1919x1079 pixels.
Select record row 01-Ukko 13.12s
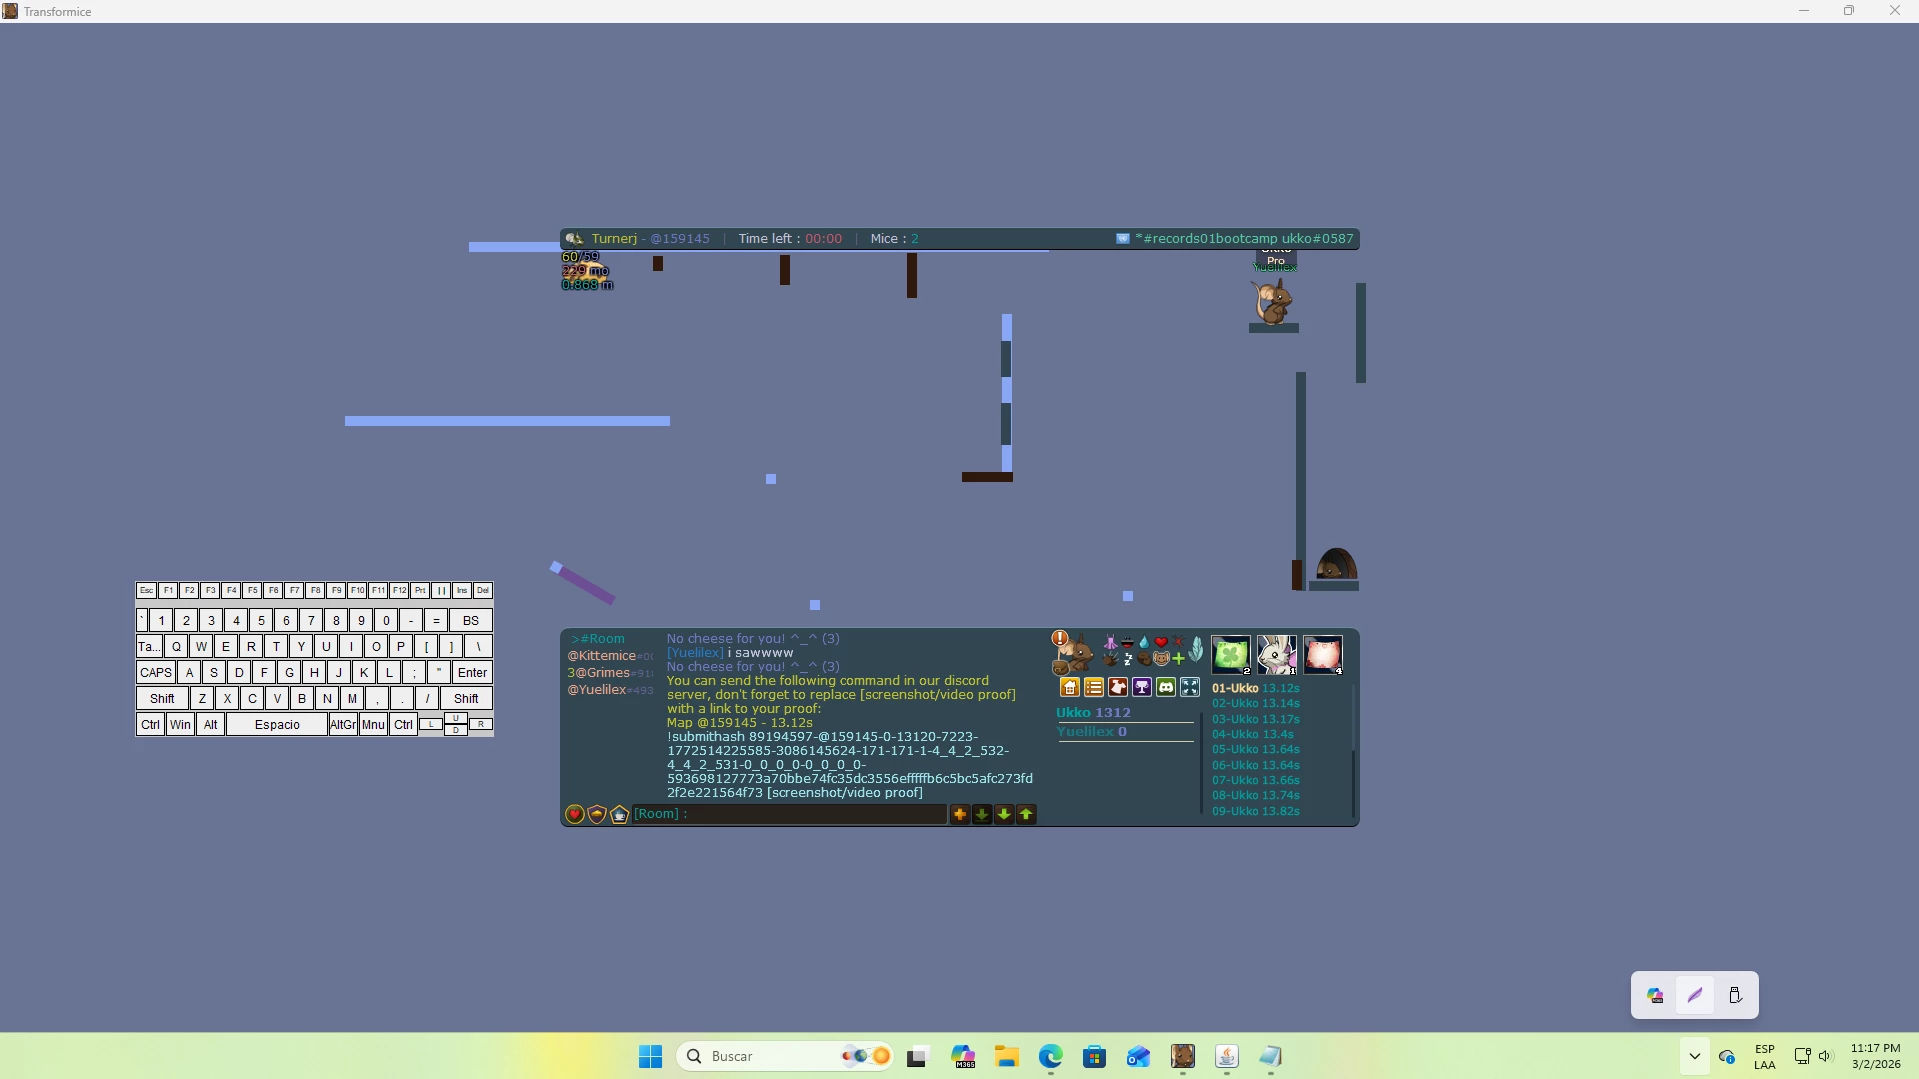(x=1256, y=688)
